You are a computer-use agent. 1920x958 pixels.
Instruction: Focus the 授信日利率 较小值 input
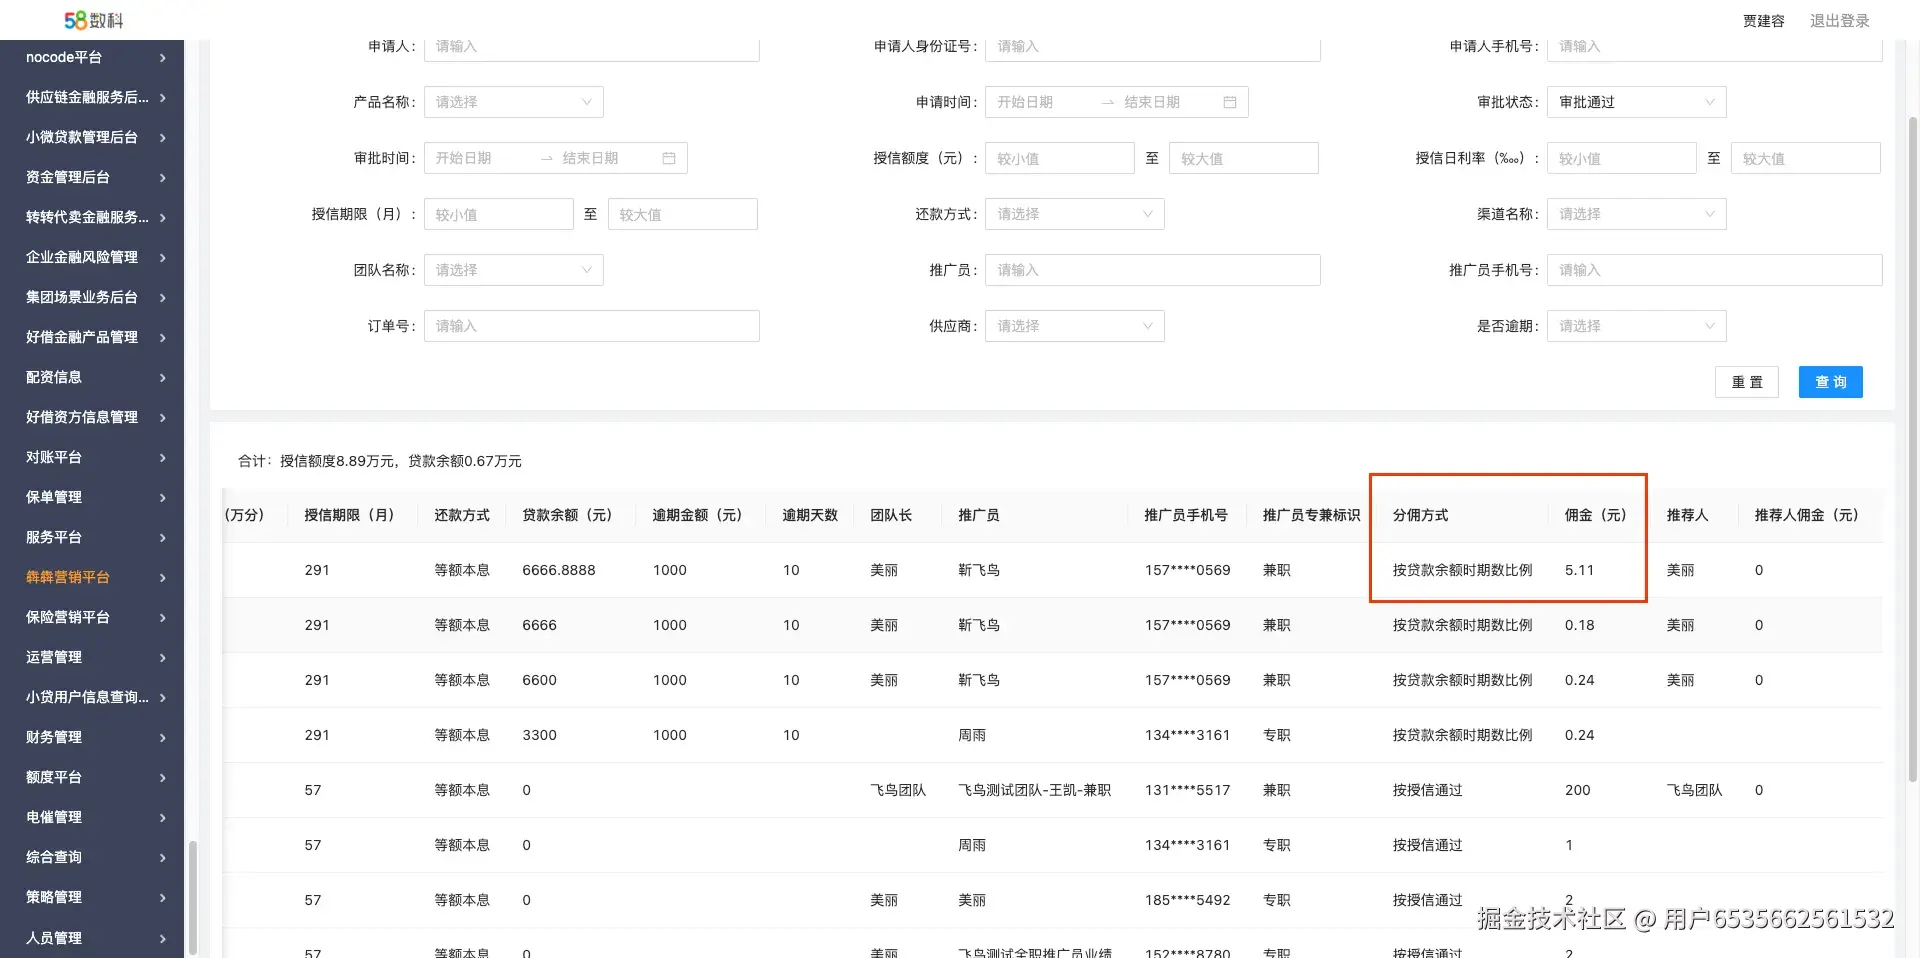pyautogui.click(x=1621, y=158)
